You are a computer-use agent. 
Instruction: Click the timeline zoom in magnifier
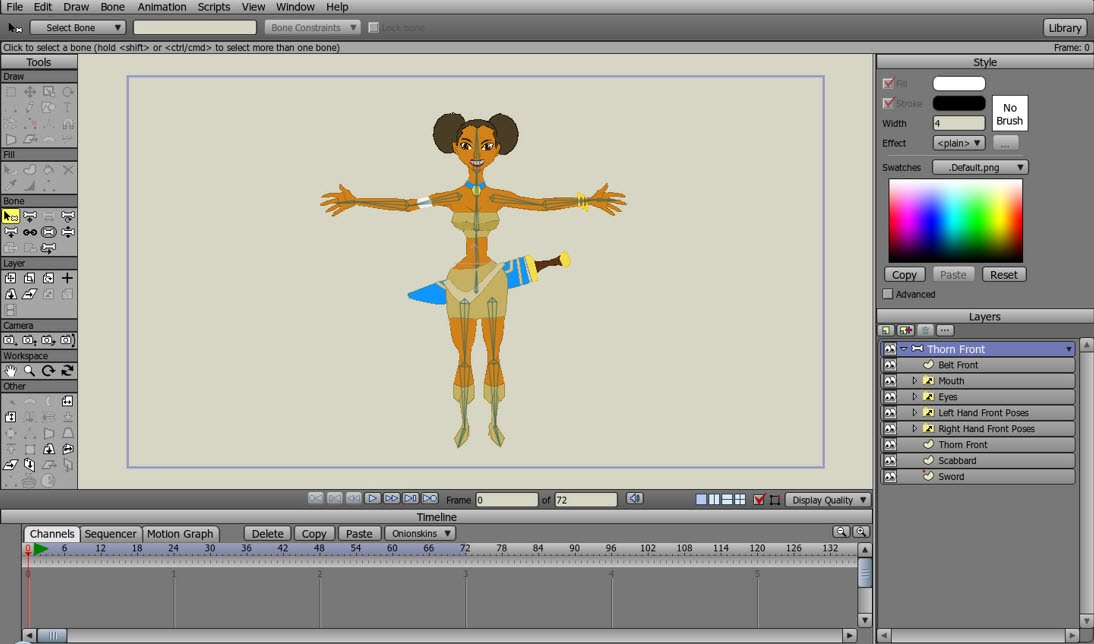[860, 533]
